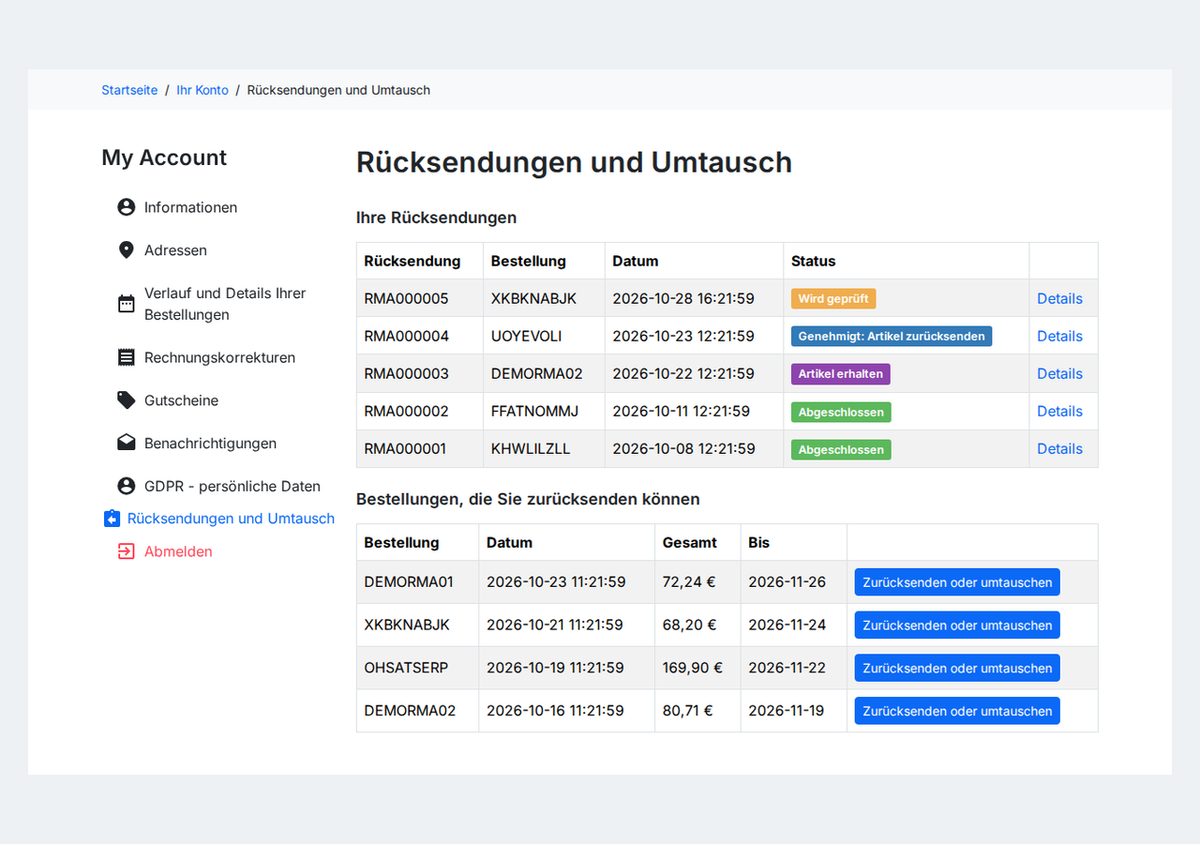Open Details for RMA000004

point(1060,336)
